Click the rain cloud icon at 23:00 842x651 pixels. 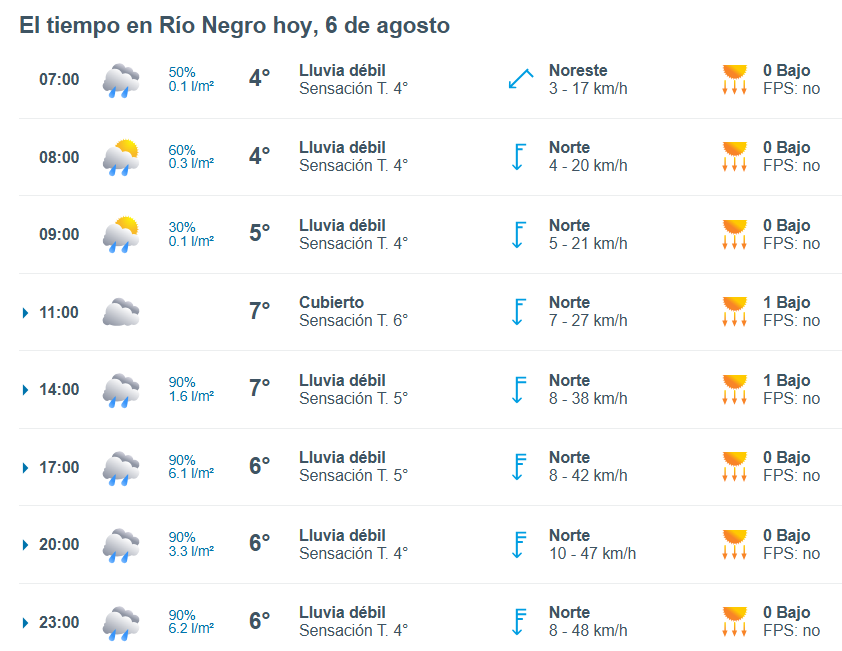point(121,623)
